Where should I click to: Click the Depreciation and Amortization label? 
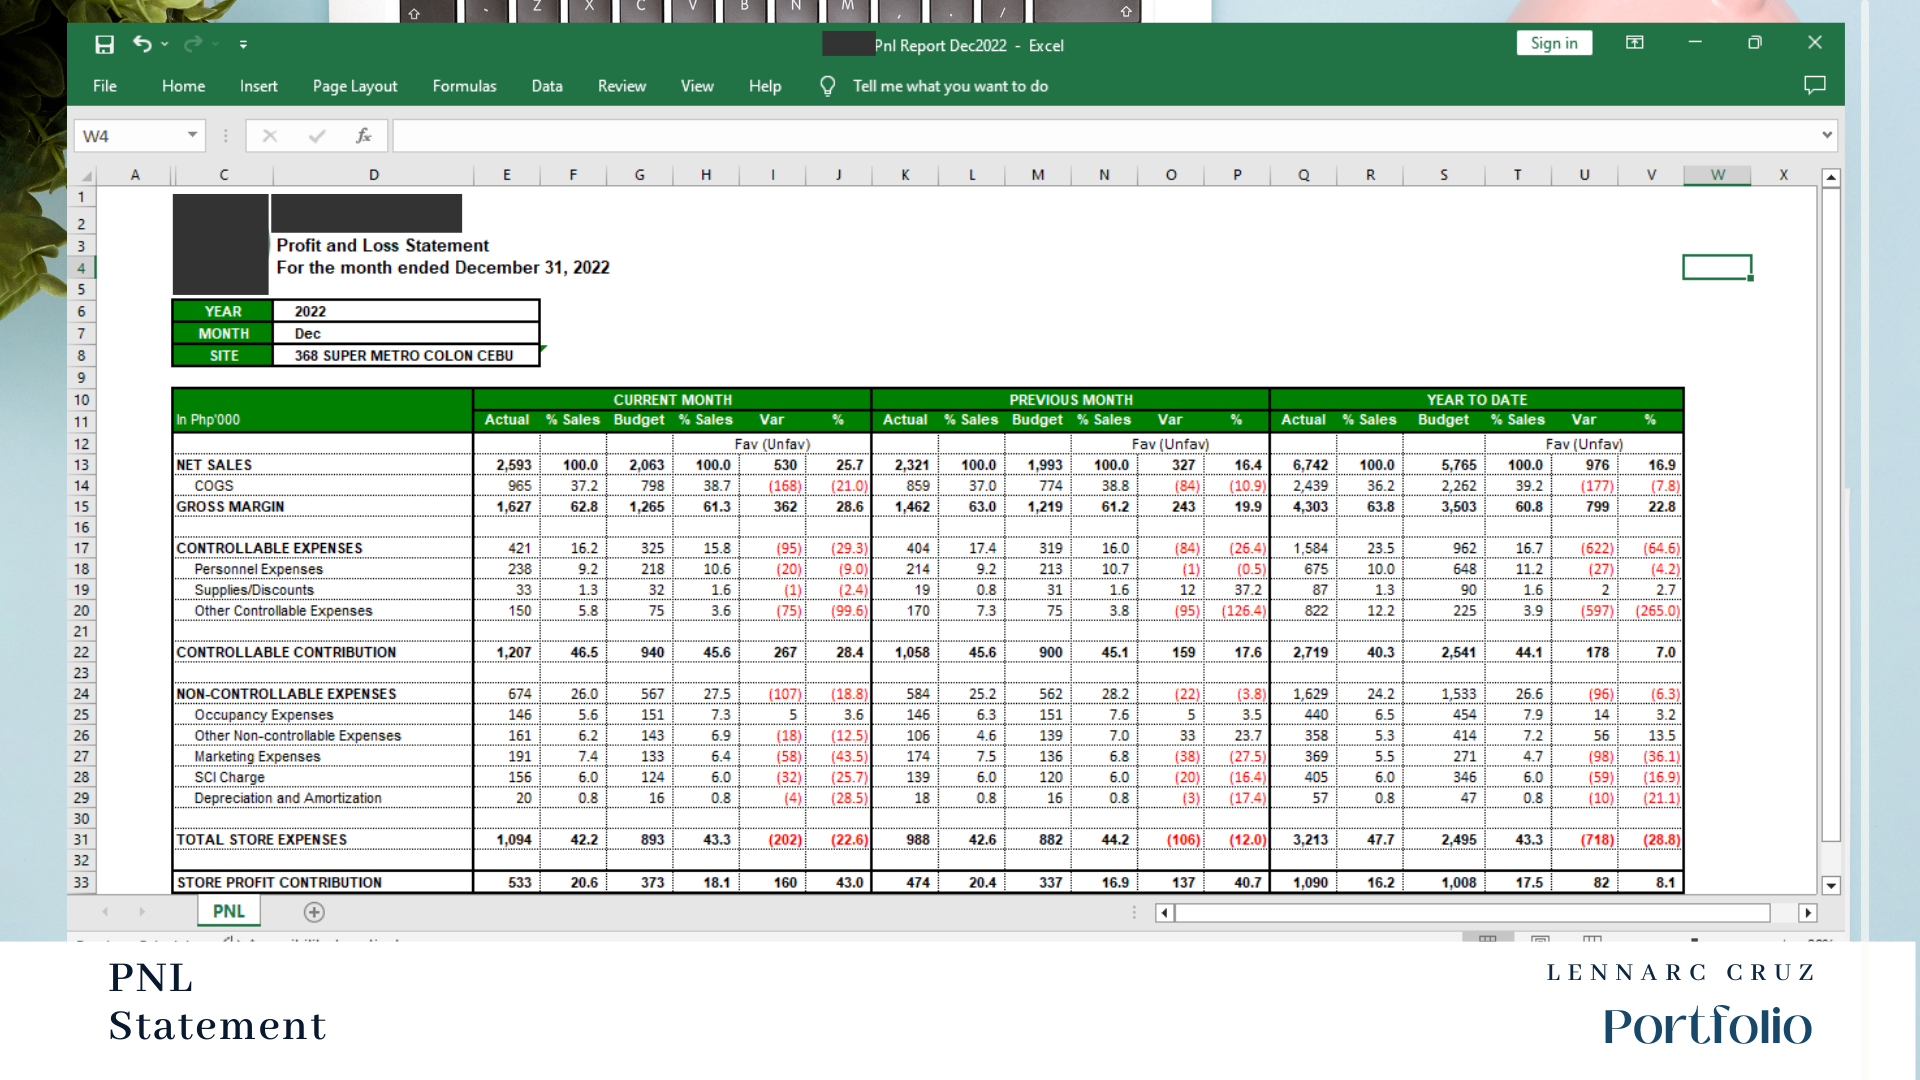coord(288,798)
